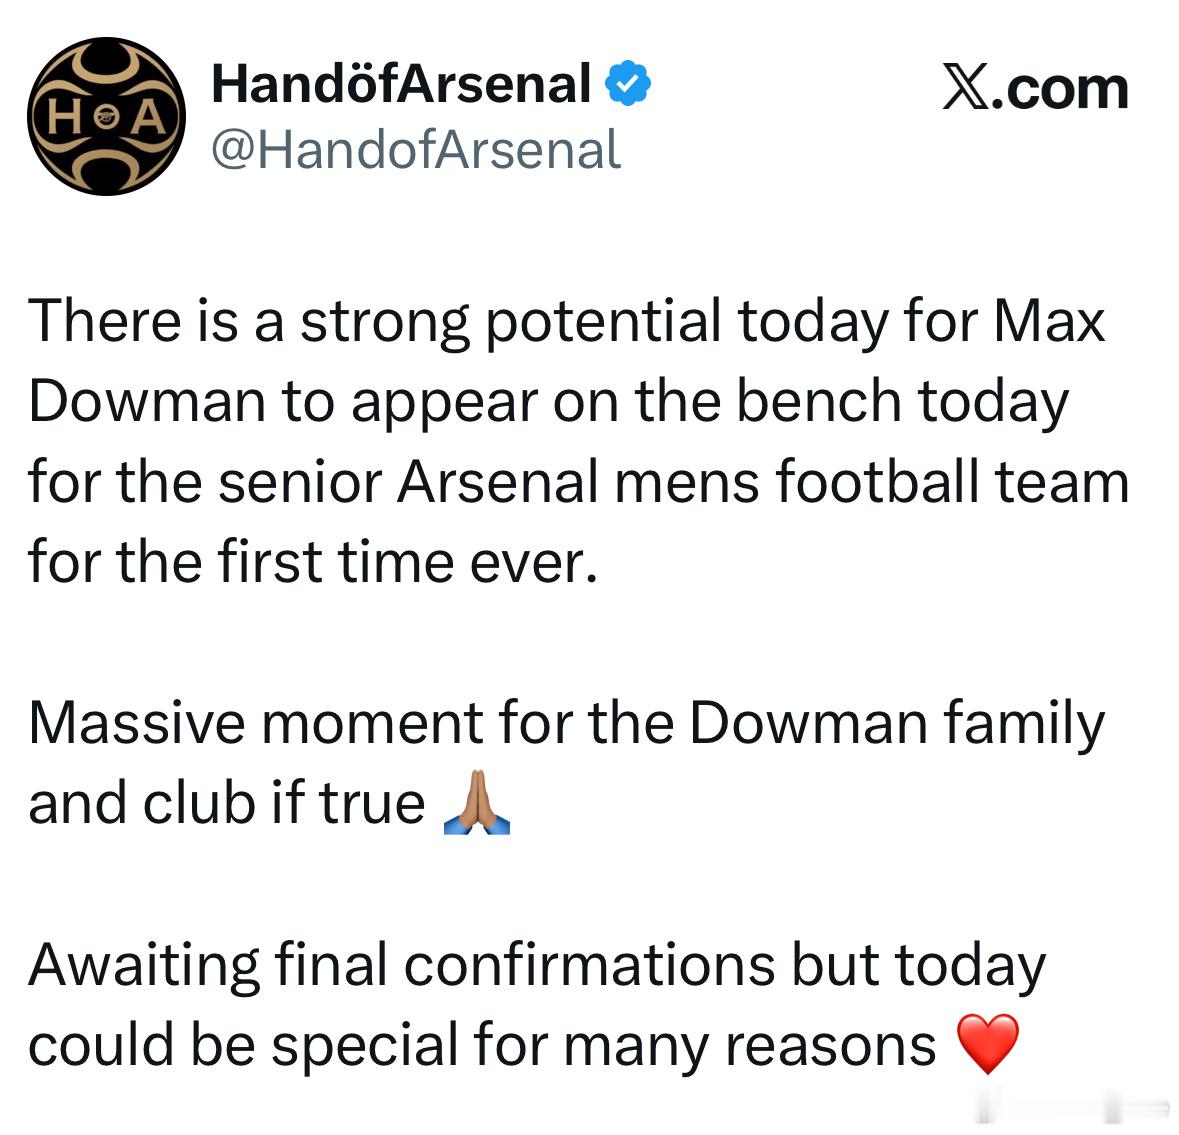Open the HOA profile avatar
The height and width of the screenshot is (1135, 1179).
click(106, 117)
